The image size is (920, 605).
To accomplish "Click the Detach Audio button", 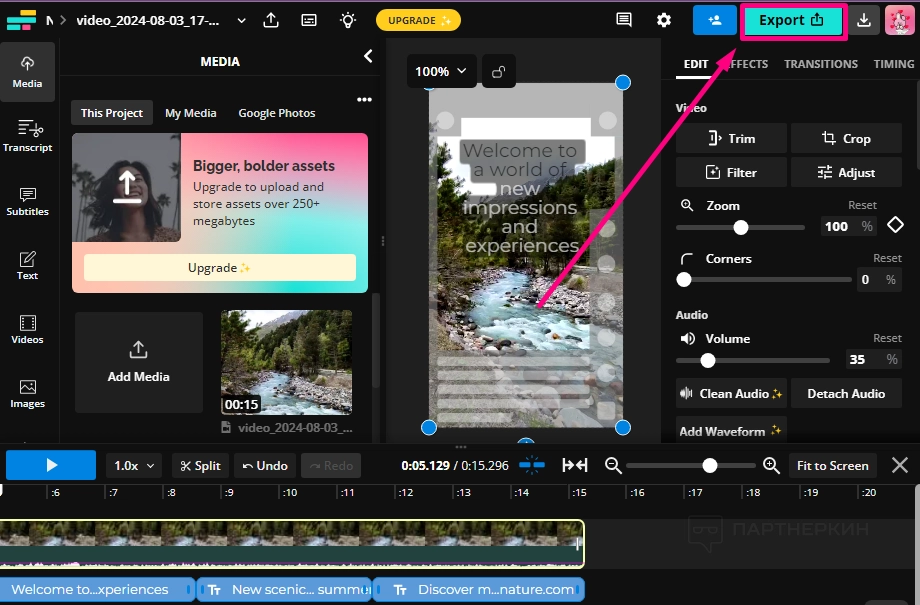I will point(846,393).
